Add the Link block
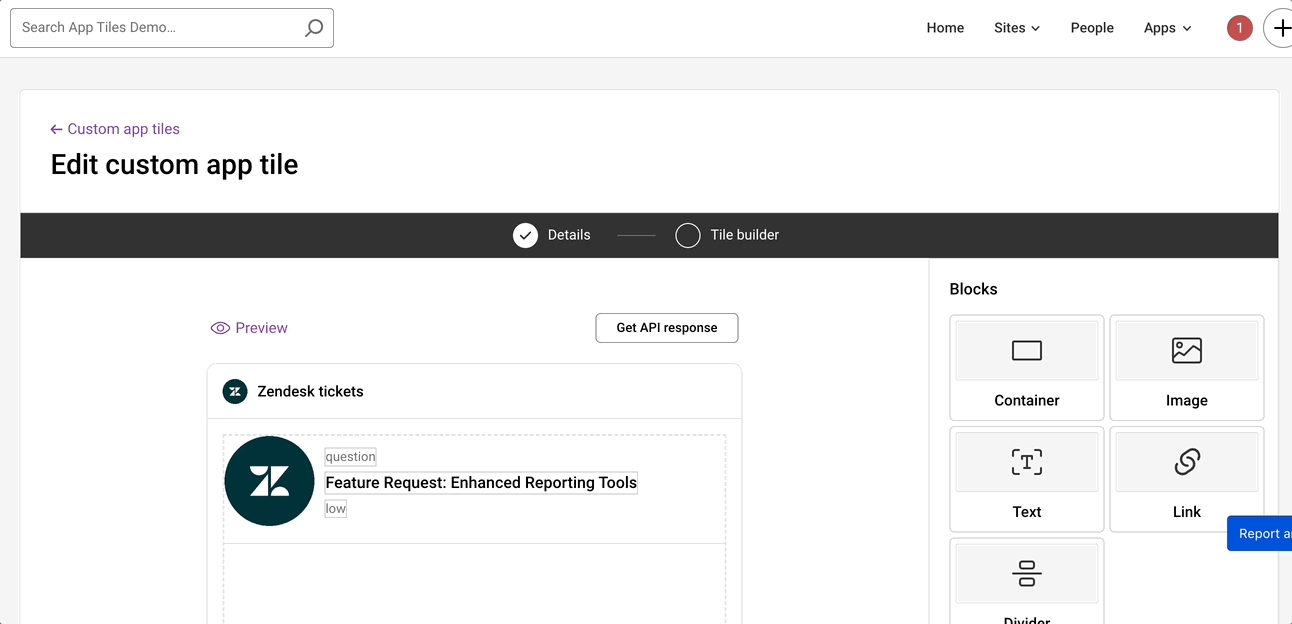 1186,478
